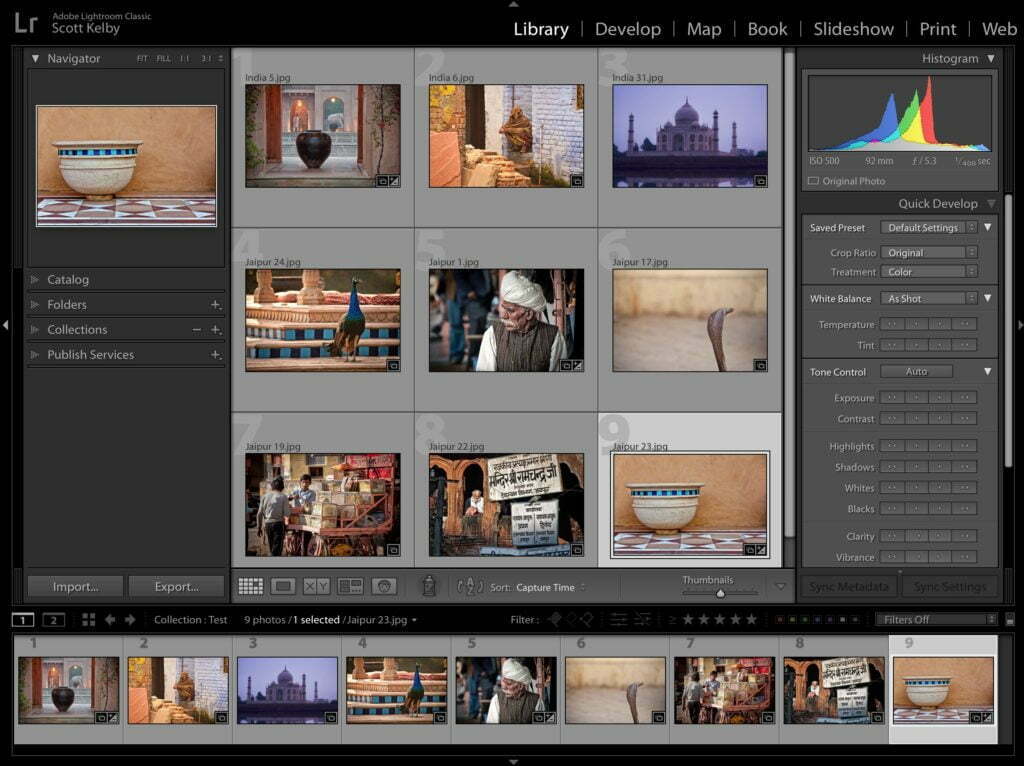Open Survey view icon in toolbar

click(x=350, y=586)
